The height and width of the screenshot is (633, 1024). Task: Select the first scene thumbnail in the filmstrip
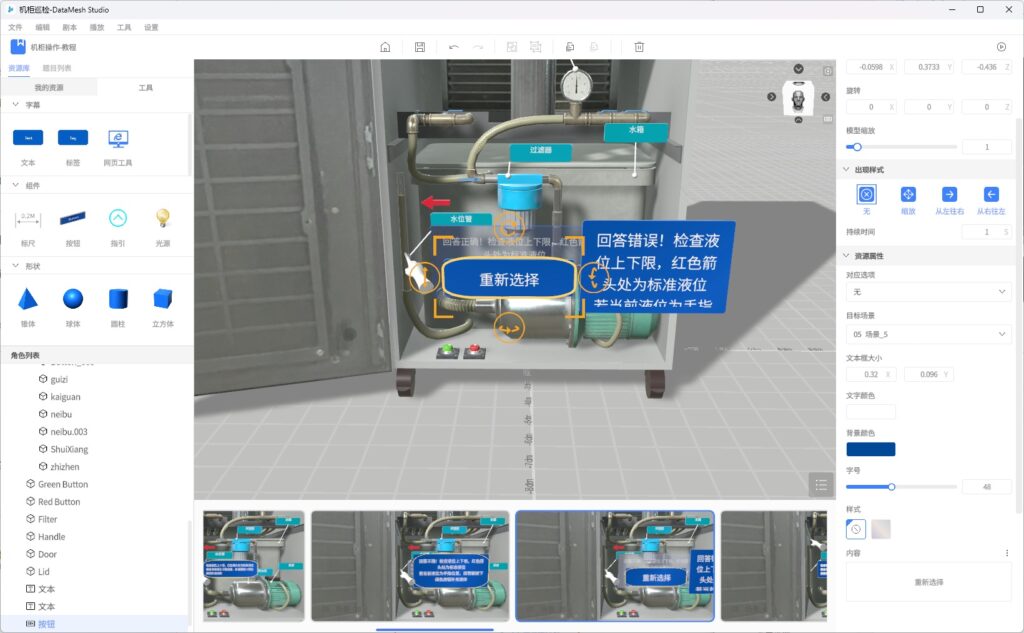pos(253,565)
